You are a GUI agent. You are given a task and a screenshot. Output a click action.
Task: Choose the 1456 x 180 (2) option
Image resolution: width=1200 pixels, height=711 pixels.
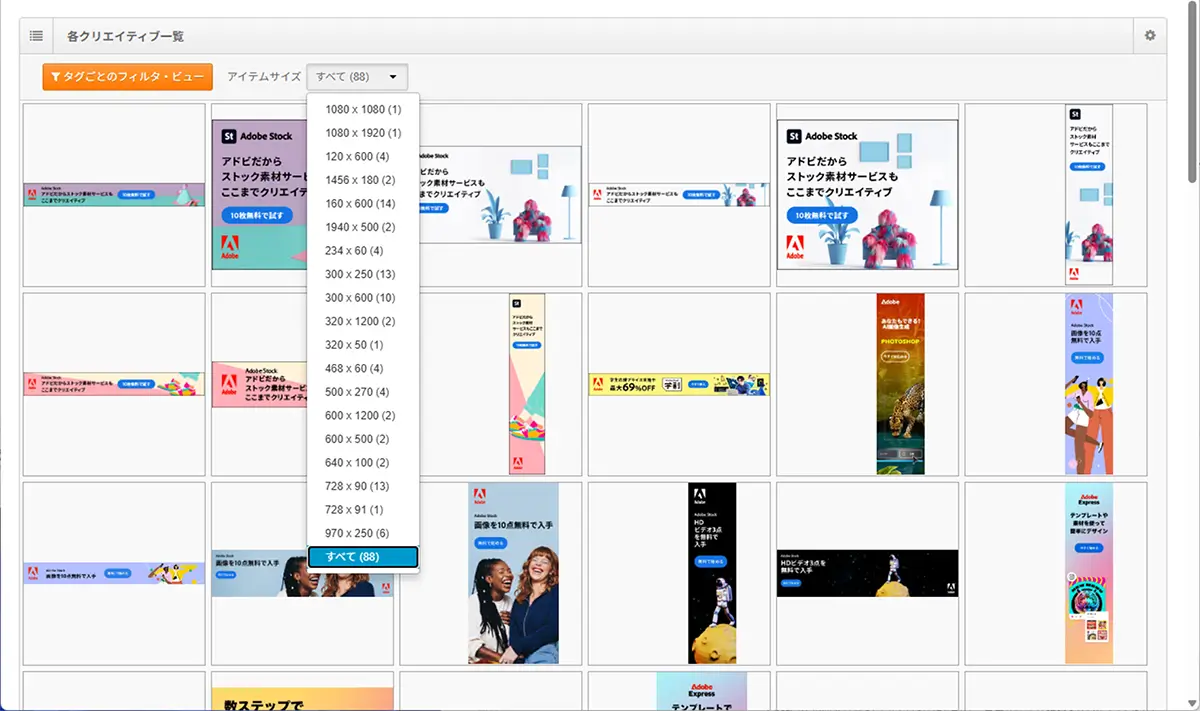(x=363, y=180)
